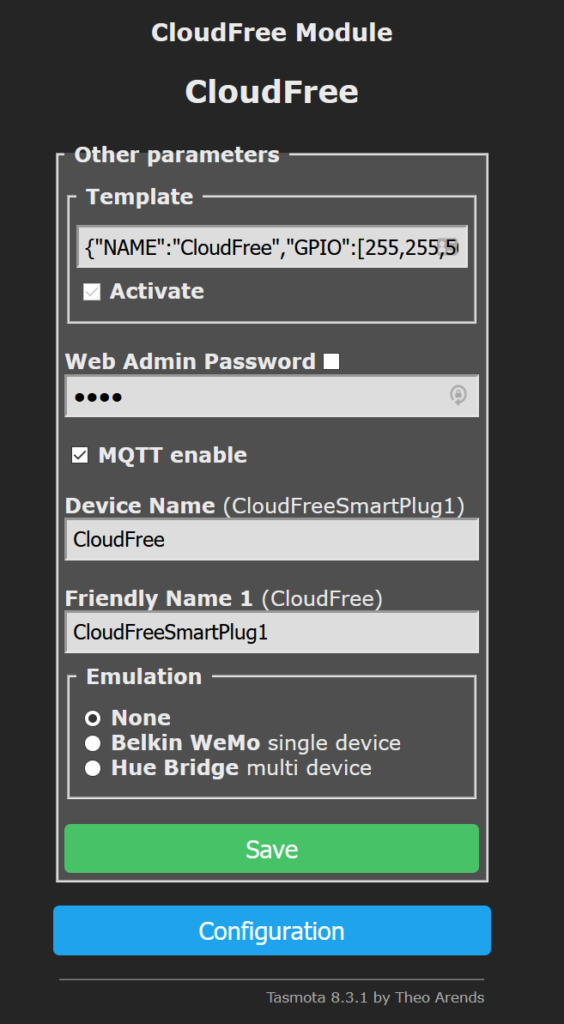Viewport: 564px width, 1024px height.
Task: Click the small key icon inside Template field
Action: coord(446,247)
